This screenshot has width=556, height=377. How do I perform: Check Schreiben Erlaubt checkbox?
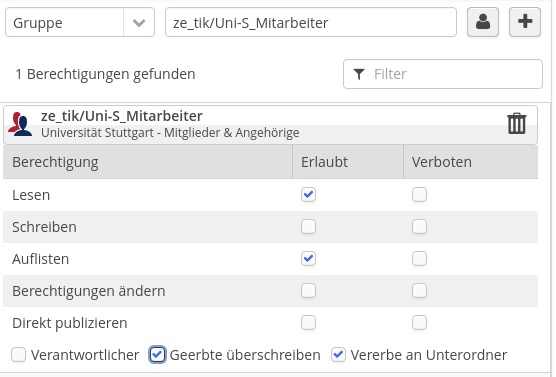pos(308,227)
